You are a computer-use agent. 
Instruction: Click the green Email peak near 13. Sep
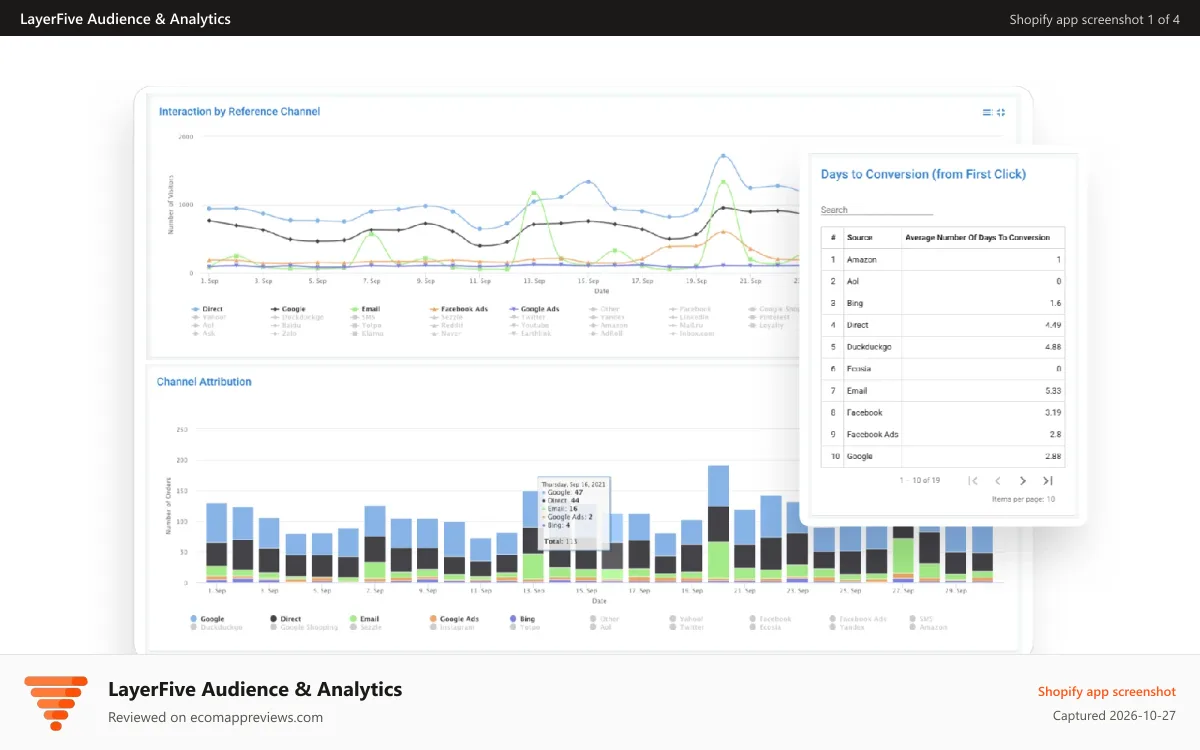(x=534, y=192)
